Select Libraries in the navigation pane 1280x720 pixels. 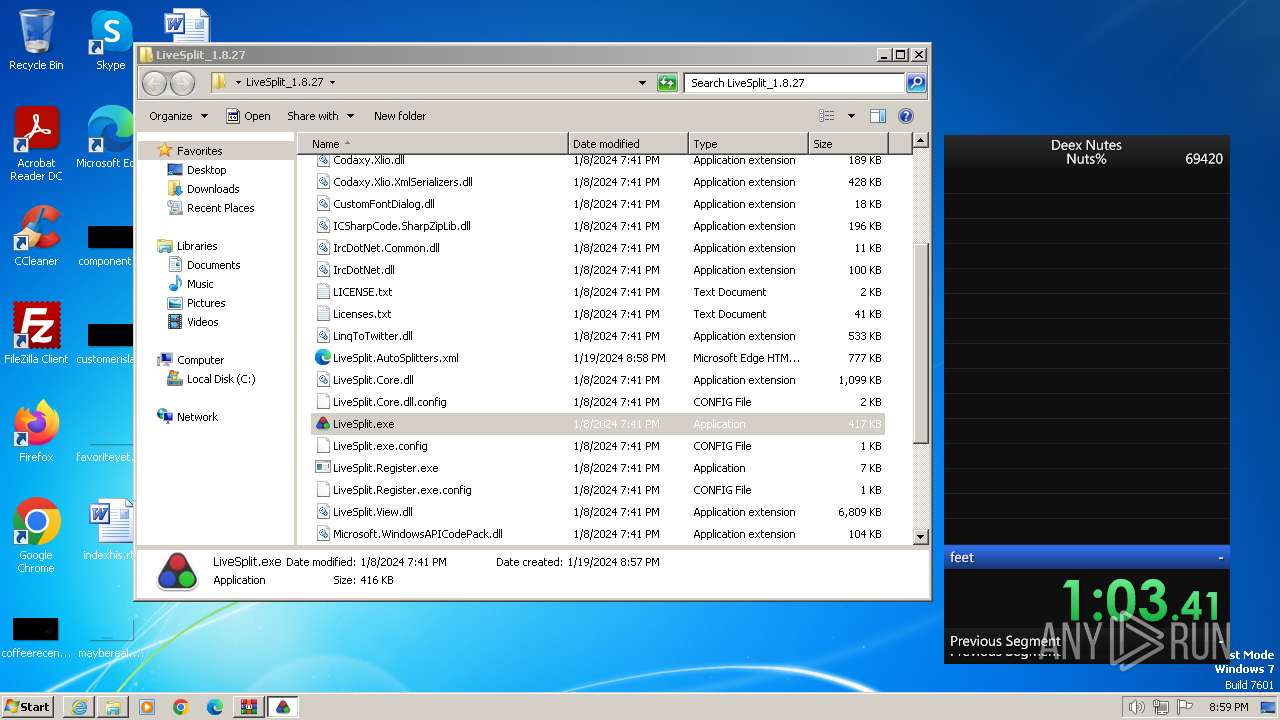[x=197, y=246]
